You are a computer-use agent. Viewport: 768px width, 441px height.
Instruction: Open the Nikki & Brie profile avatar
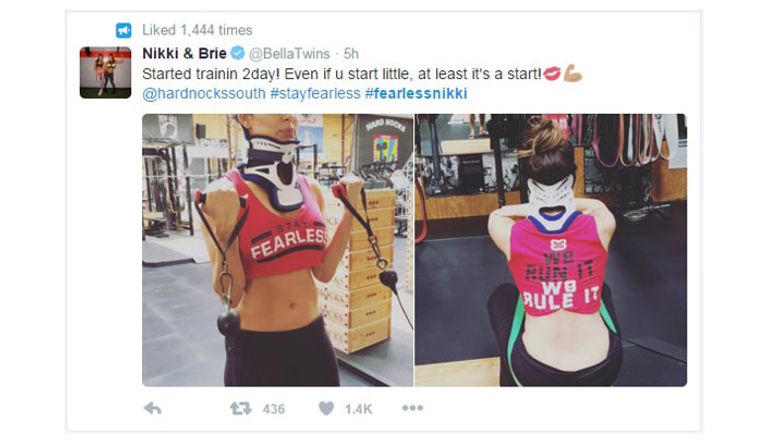[105, 73]
